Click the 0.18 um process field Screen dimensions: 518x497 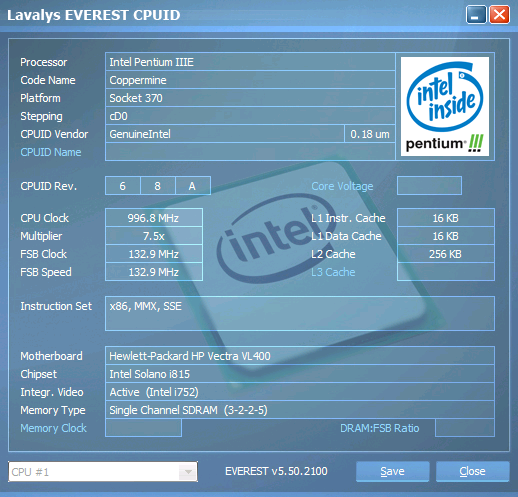(370, 134)
